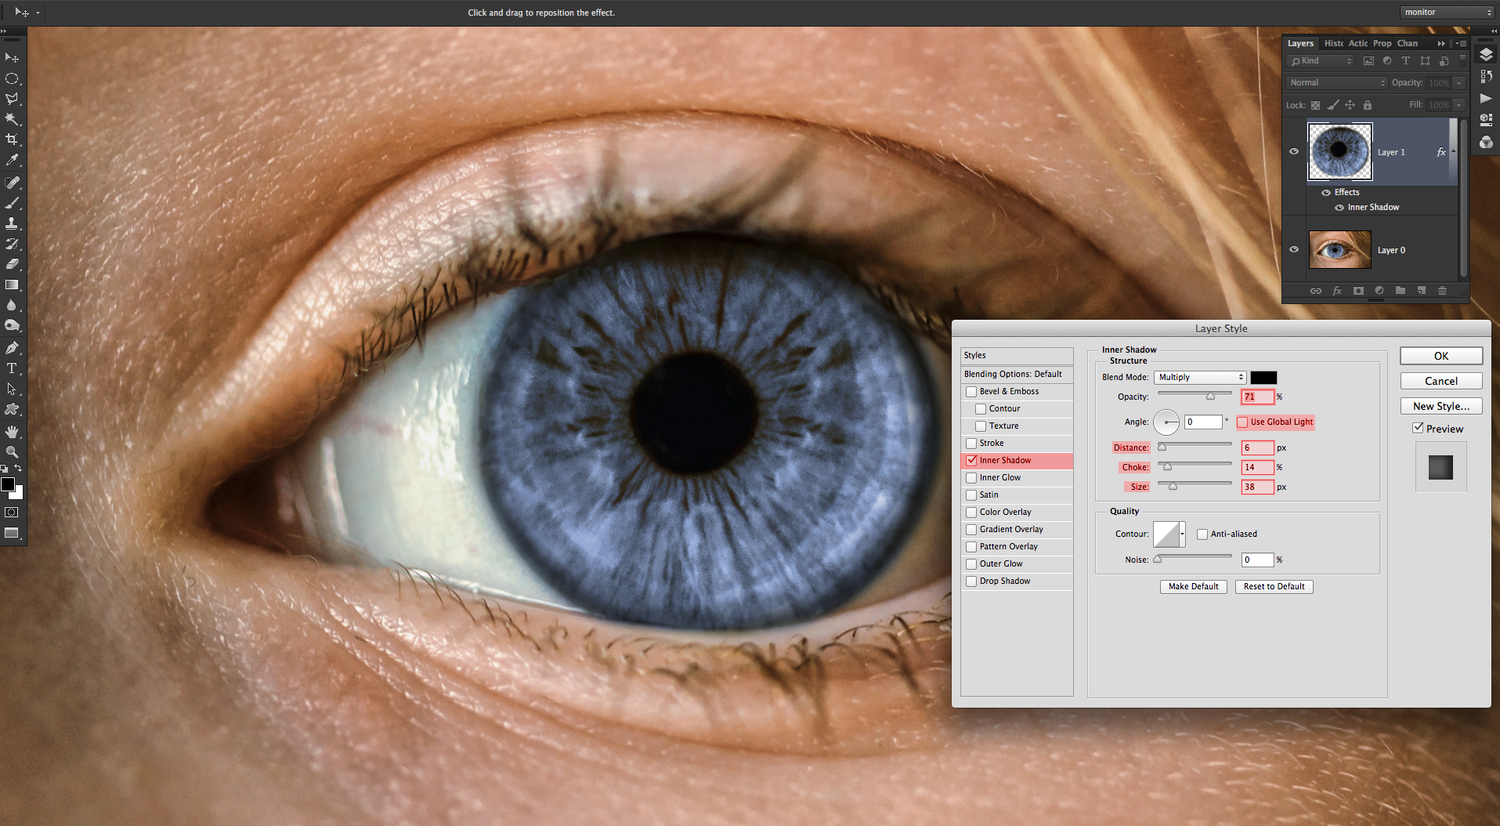Enable the Use Global Light checkbox

[x=1243, y=422]
